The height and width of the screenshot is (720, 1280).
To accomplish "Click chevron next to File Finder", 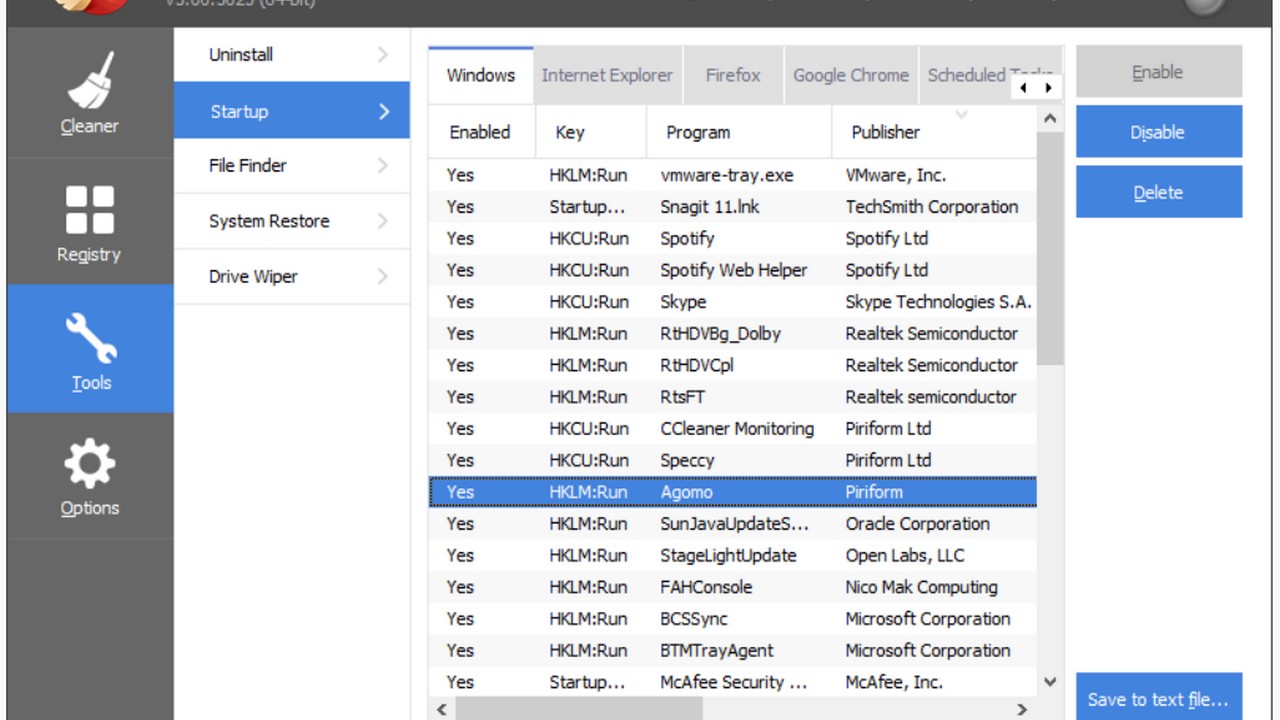I will click(383, 166).
